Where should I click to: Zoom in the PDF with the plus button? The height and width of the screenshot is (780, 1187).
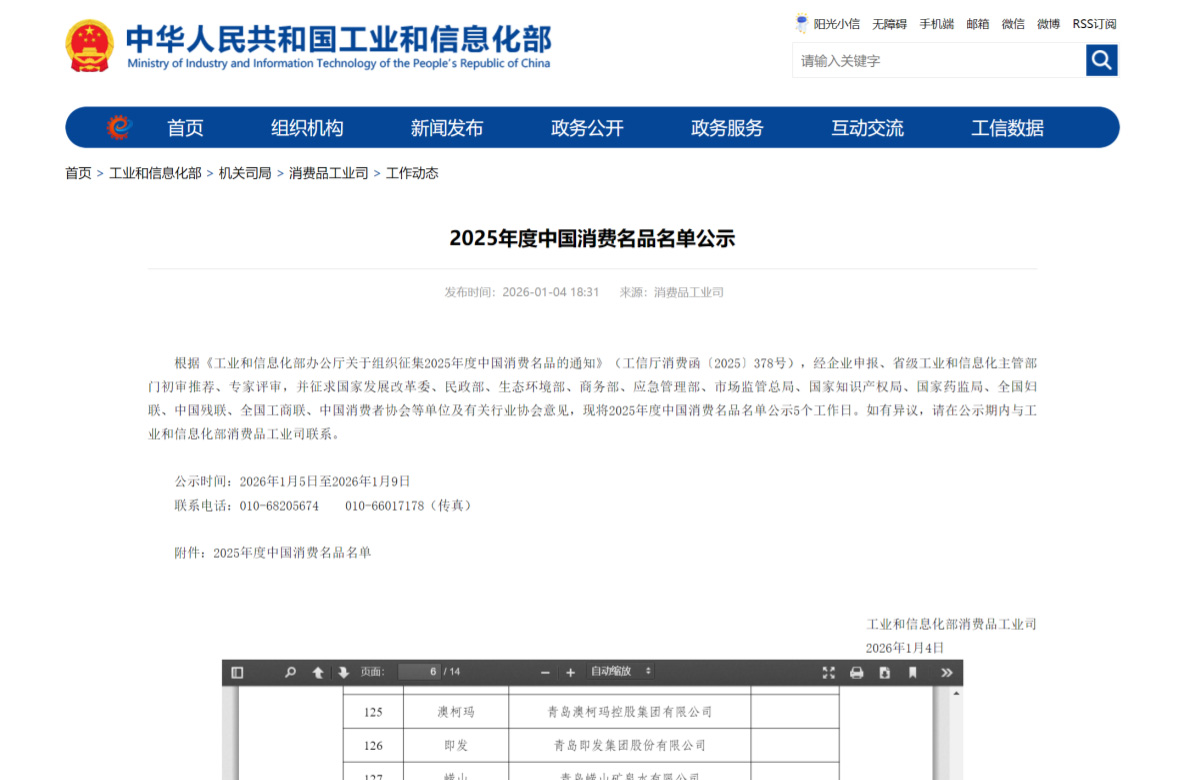pyautogui.click(x=570, y=673)
